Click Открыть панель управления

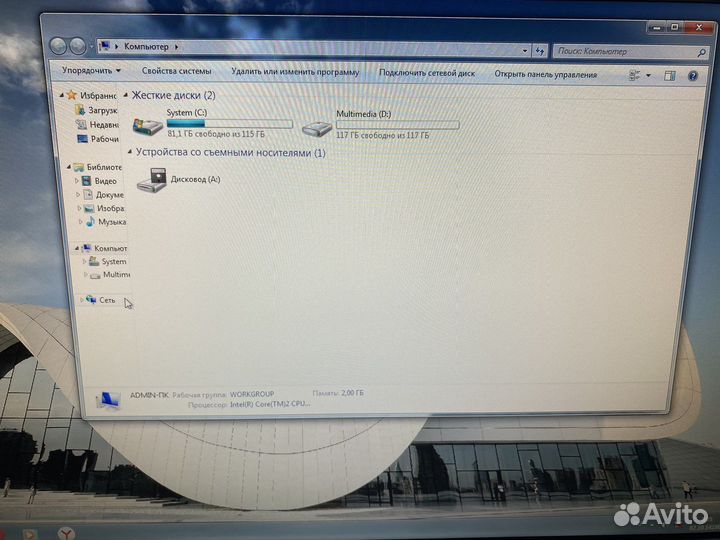pyautogui.click(x=546, y=74)
